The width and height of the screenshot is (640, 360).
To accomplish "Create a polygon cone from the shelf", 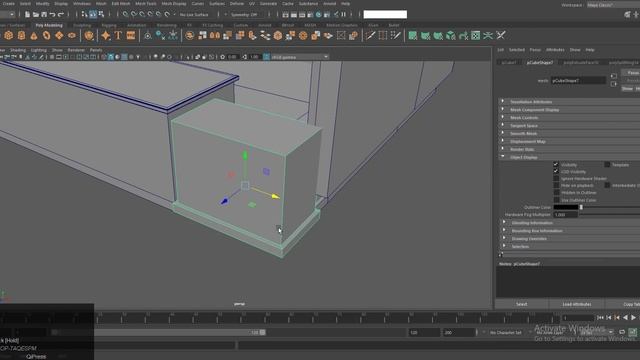I will [34, 36].
